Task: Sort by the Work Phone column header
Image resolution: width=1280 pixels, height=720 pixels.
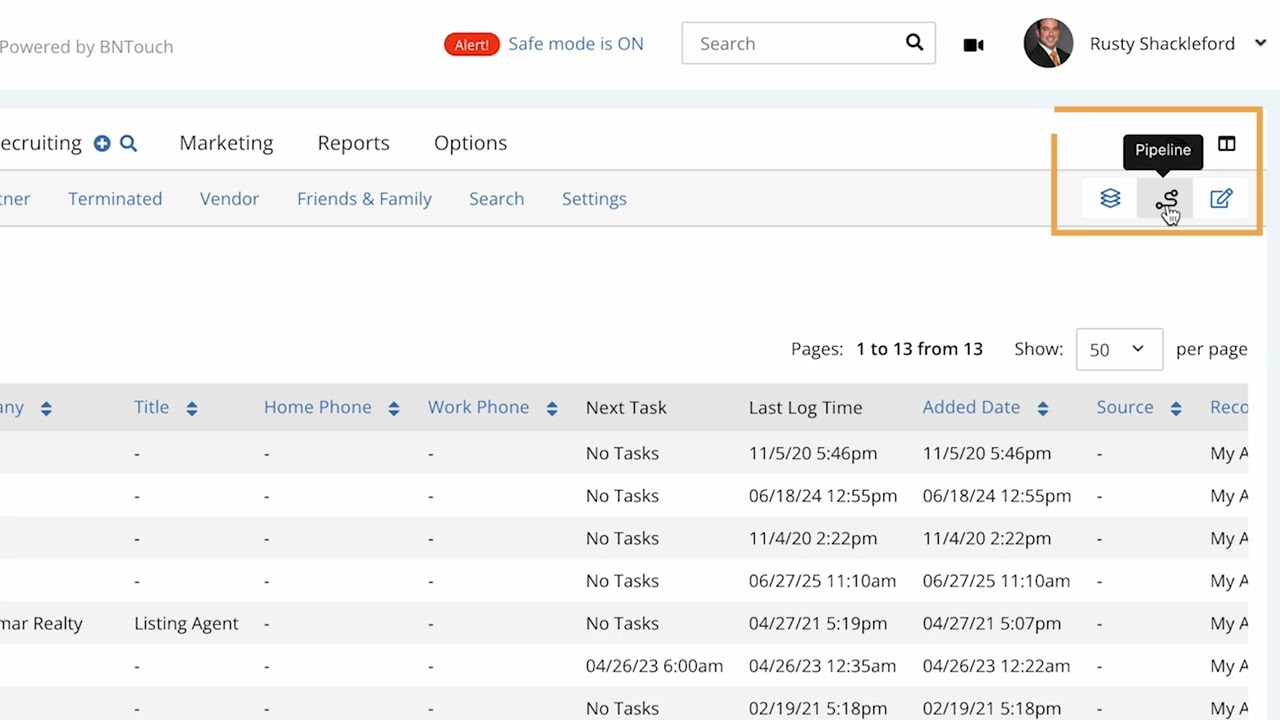Action: point(478,407)
